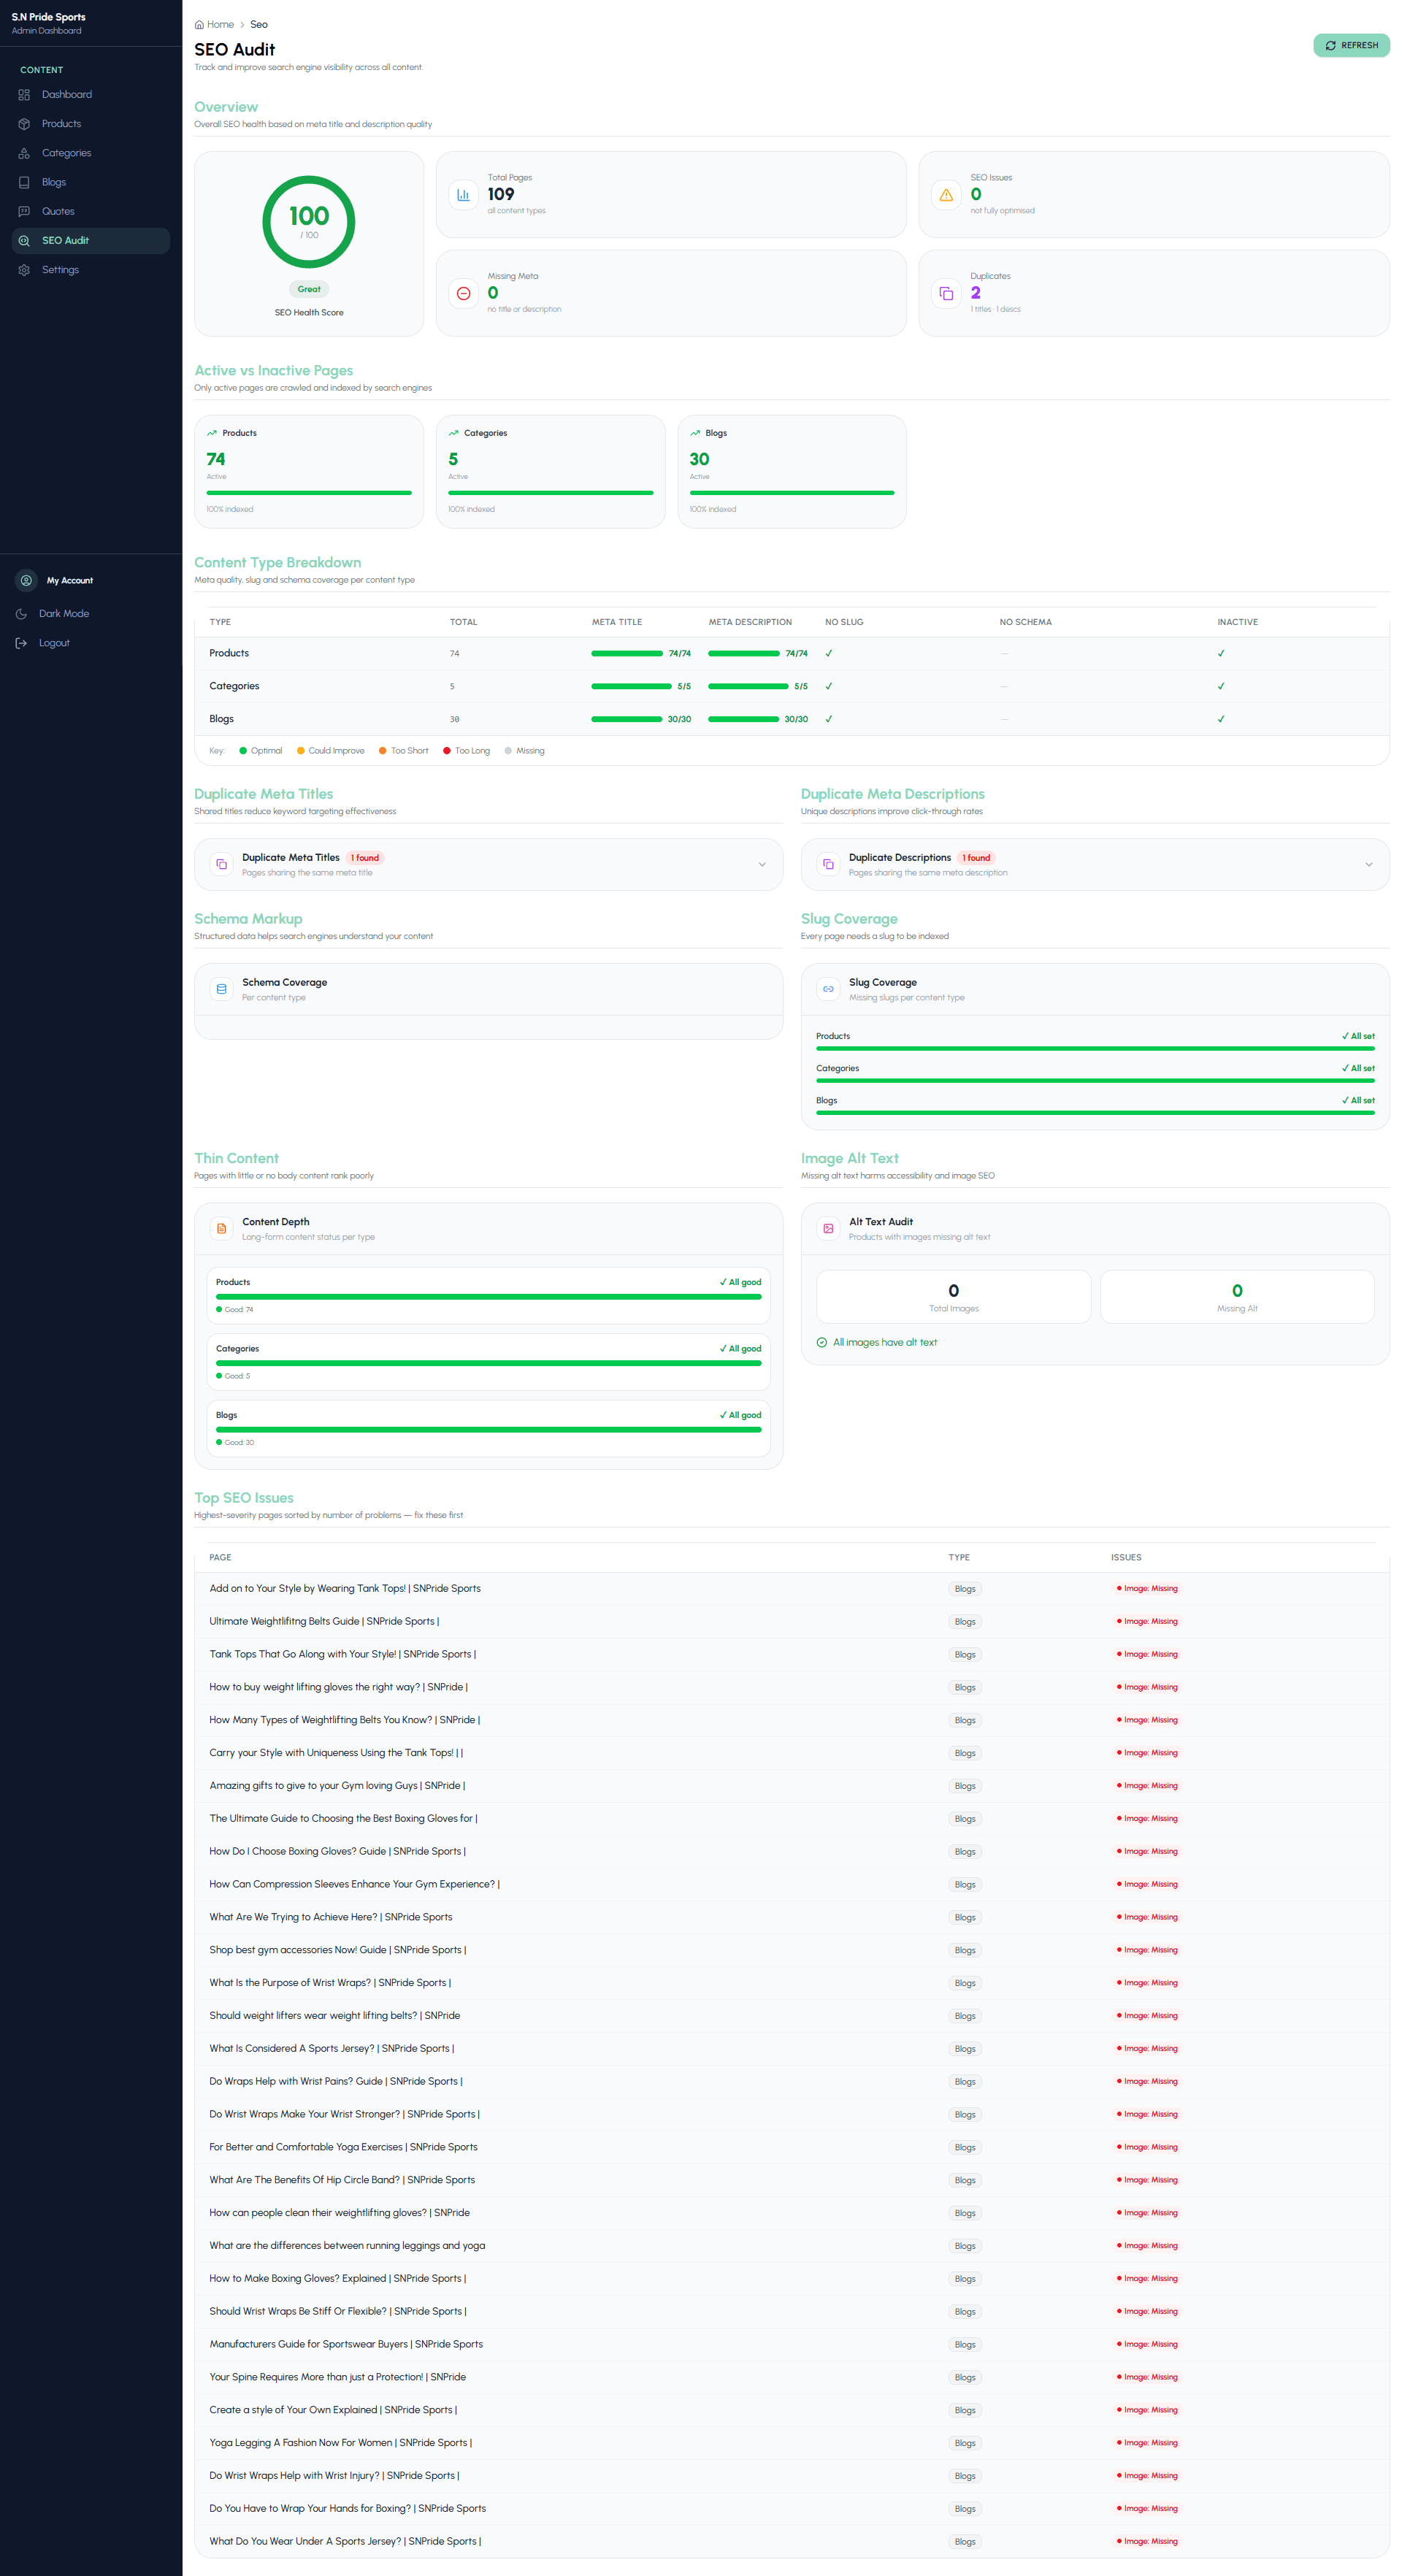Click the Duplicates copy icon in overview
1402x2576 pixels.
pos(946,293)
